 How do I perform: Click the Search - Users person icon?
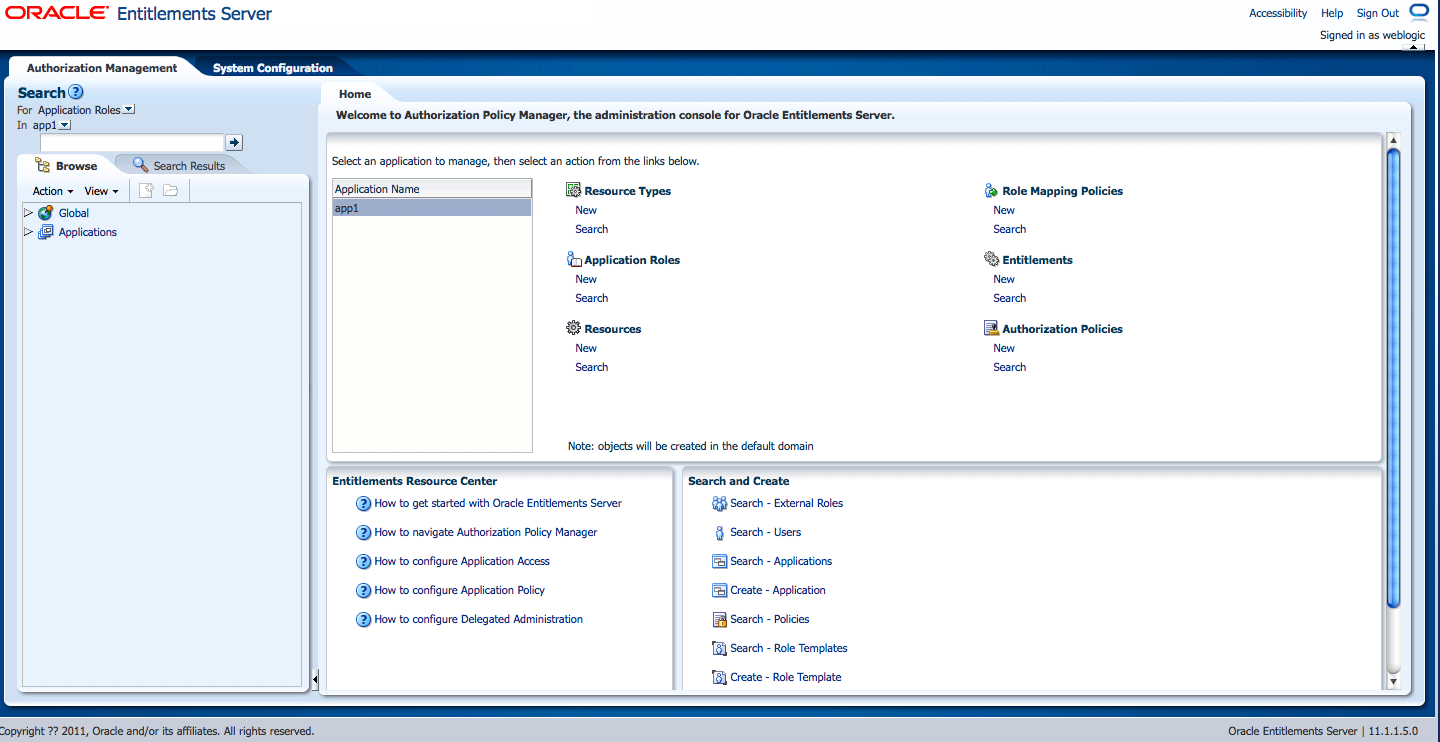[719, 532]
